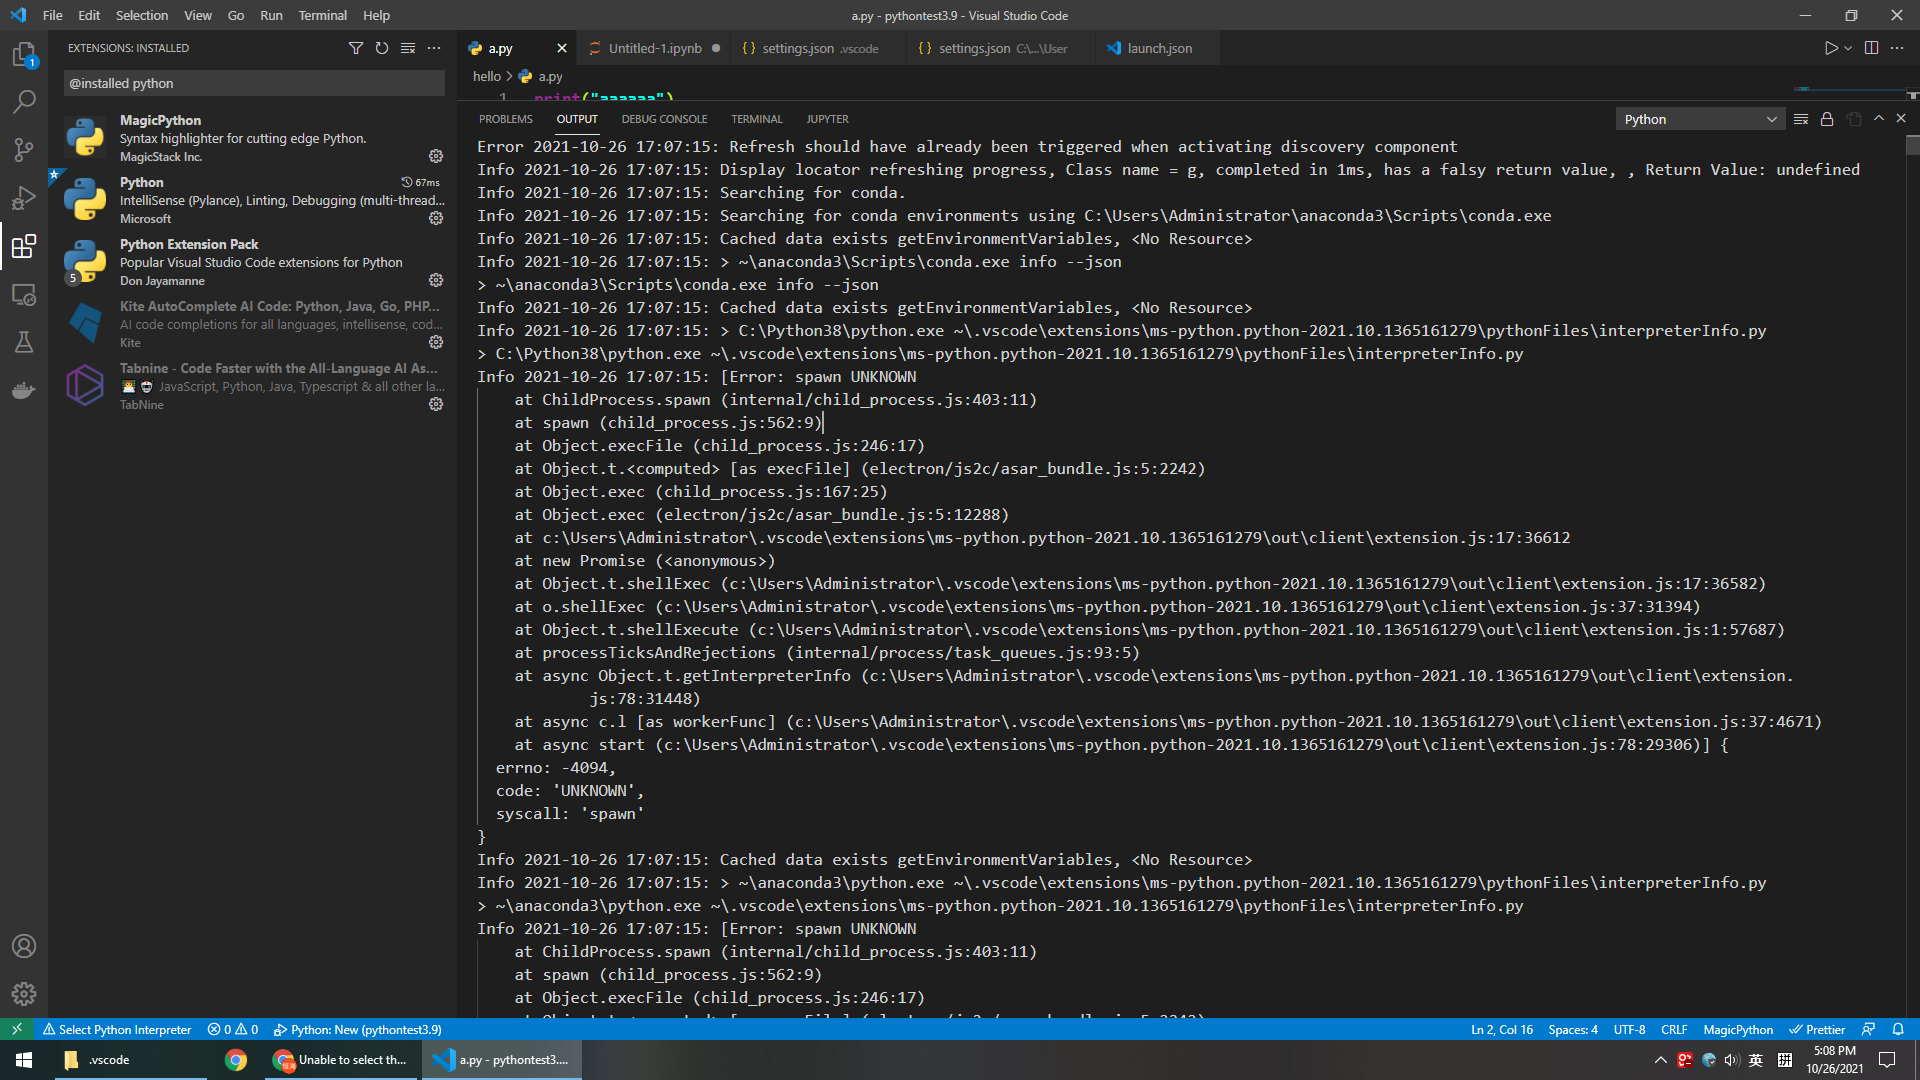Close the a.py editor tab
1920x1080 pixels.
coord(562,48)
